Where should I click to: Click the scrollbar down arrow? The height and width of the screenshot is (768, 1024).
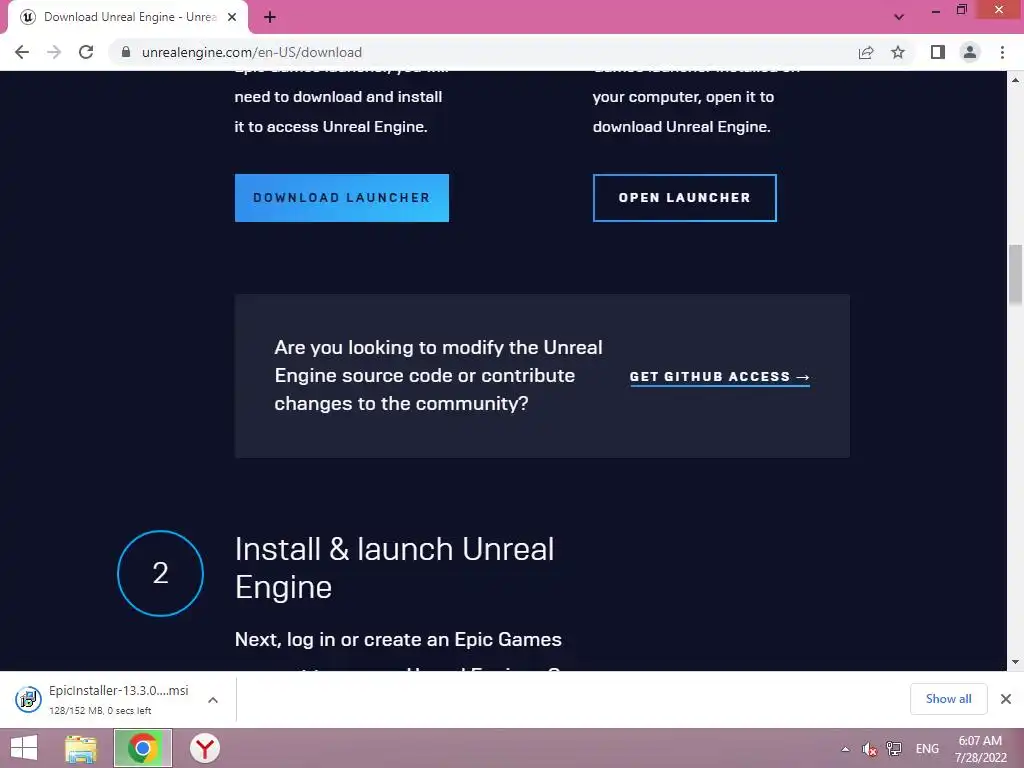[1016, 662]
